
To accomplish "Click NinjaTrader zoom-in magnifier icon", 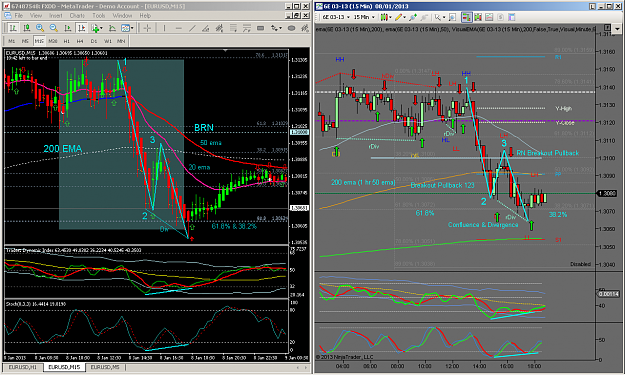I will point(413,17).
